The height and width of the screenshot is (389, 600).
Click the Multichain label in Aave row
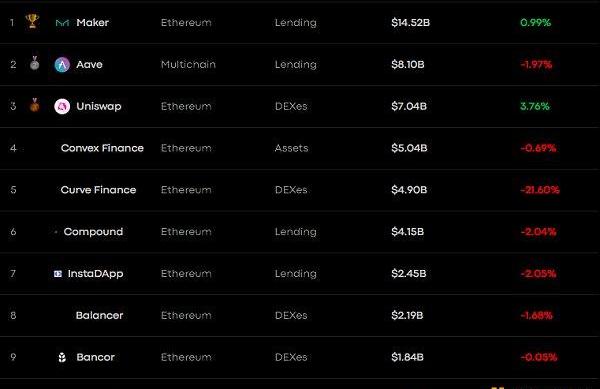coord(188,64)
